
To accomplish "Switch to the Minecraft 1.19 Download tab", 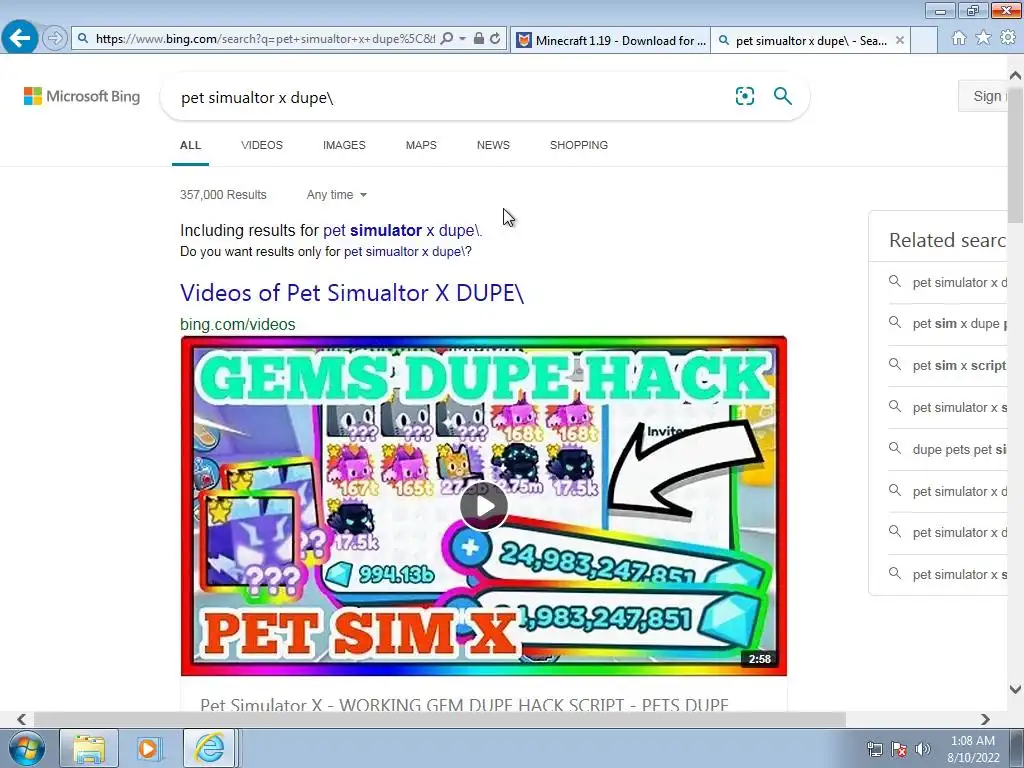I will tap(611, 40).
